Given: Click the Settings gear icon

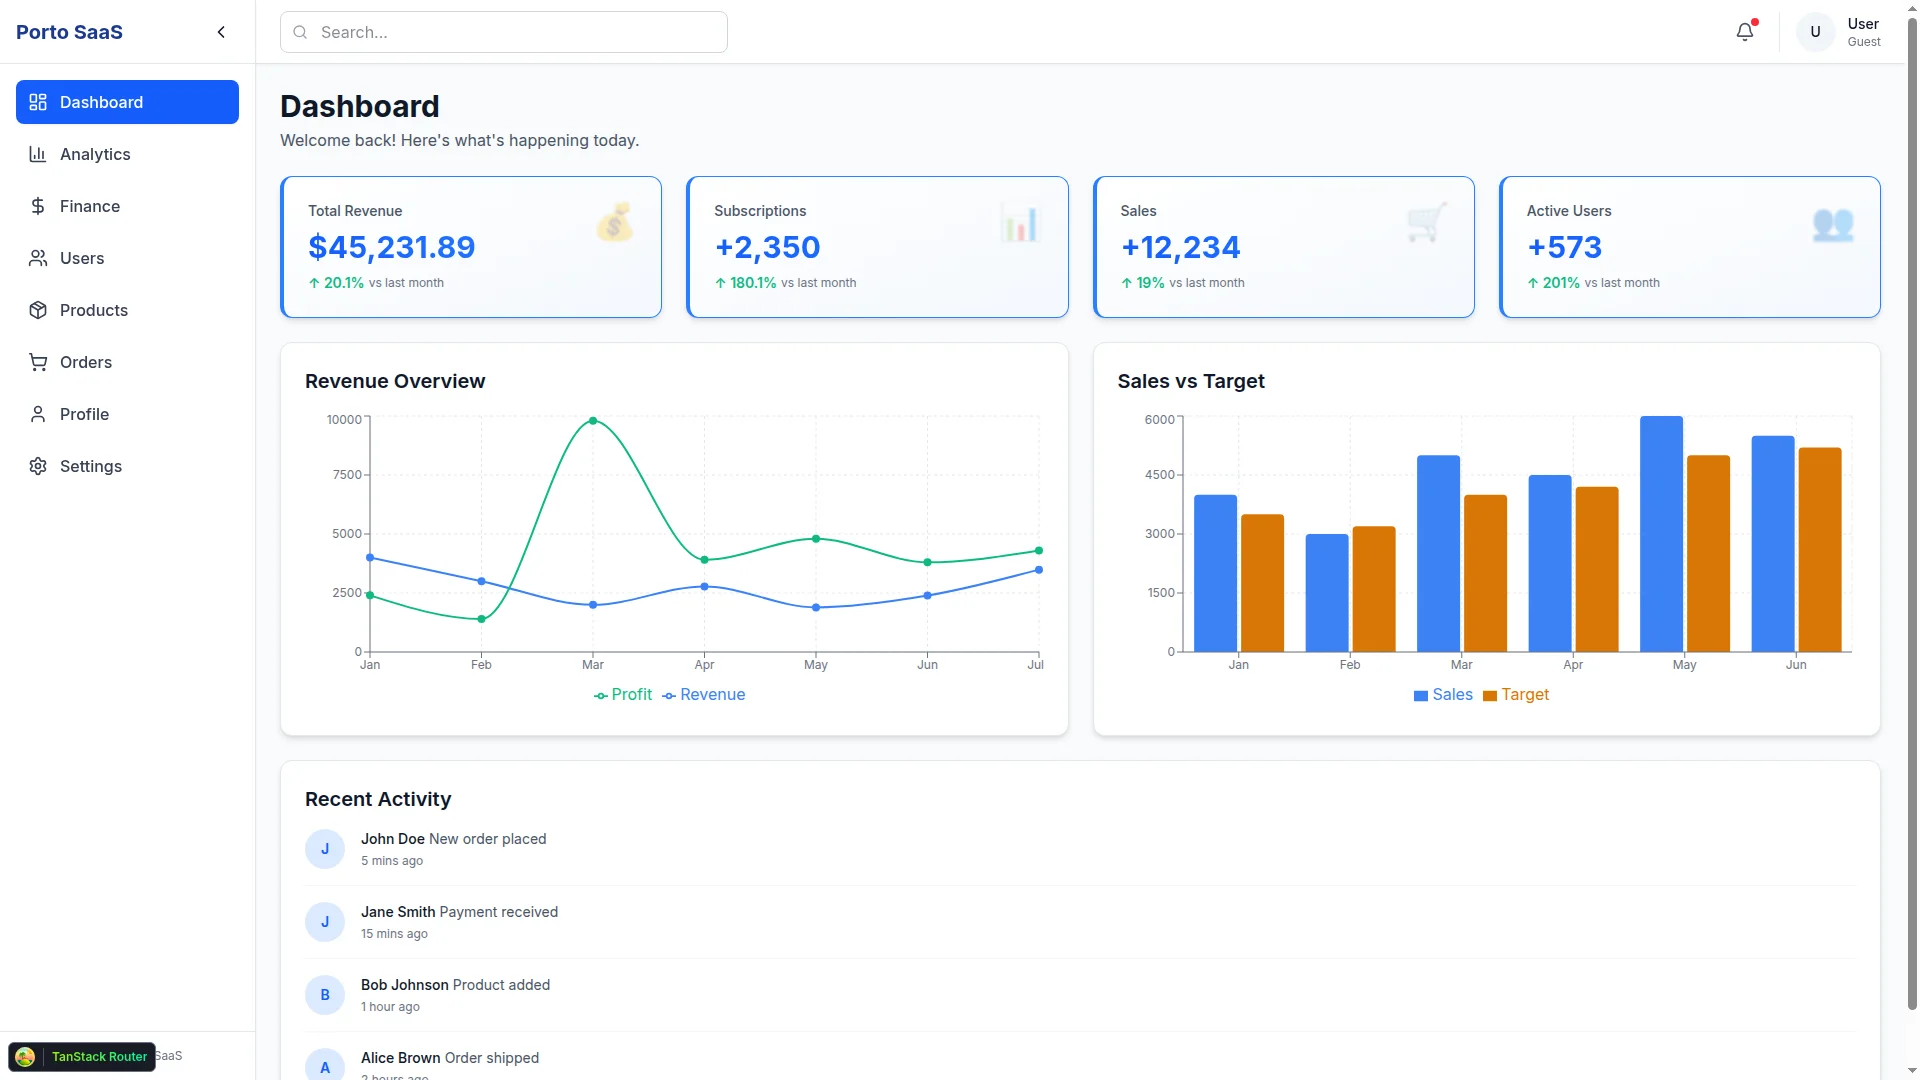Looking at the screenshot, I should (x=38, y=466).
